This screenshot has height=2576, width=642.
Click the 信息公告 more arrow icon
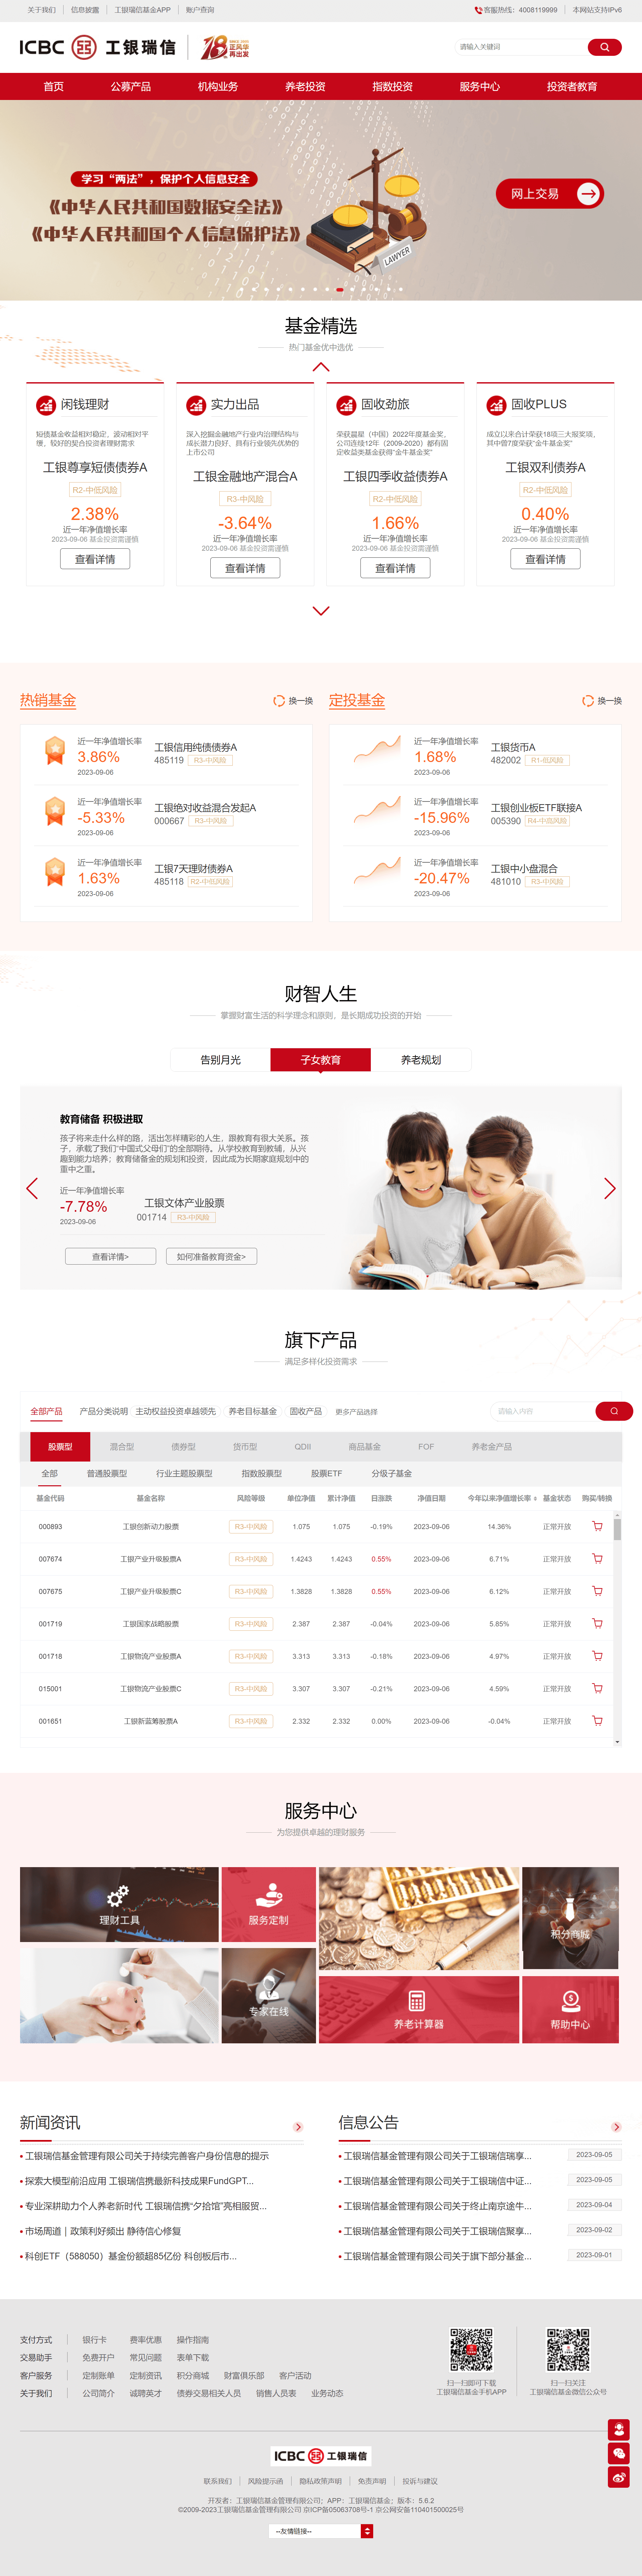[616, 2127]
